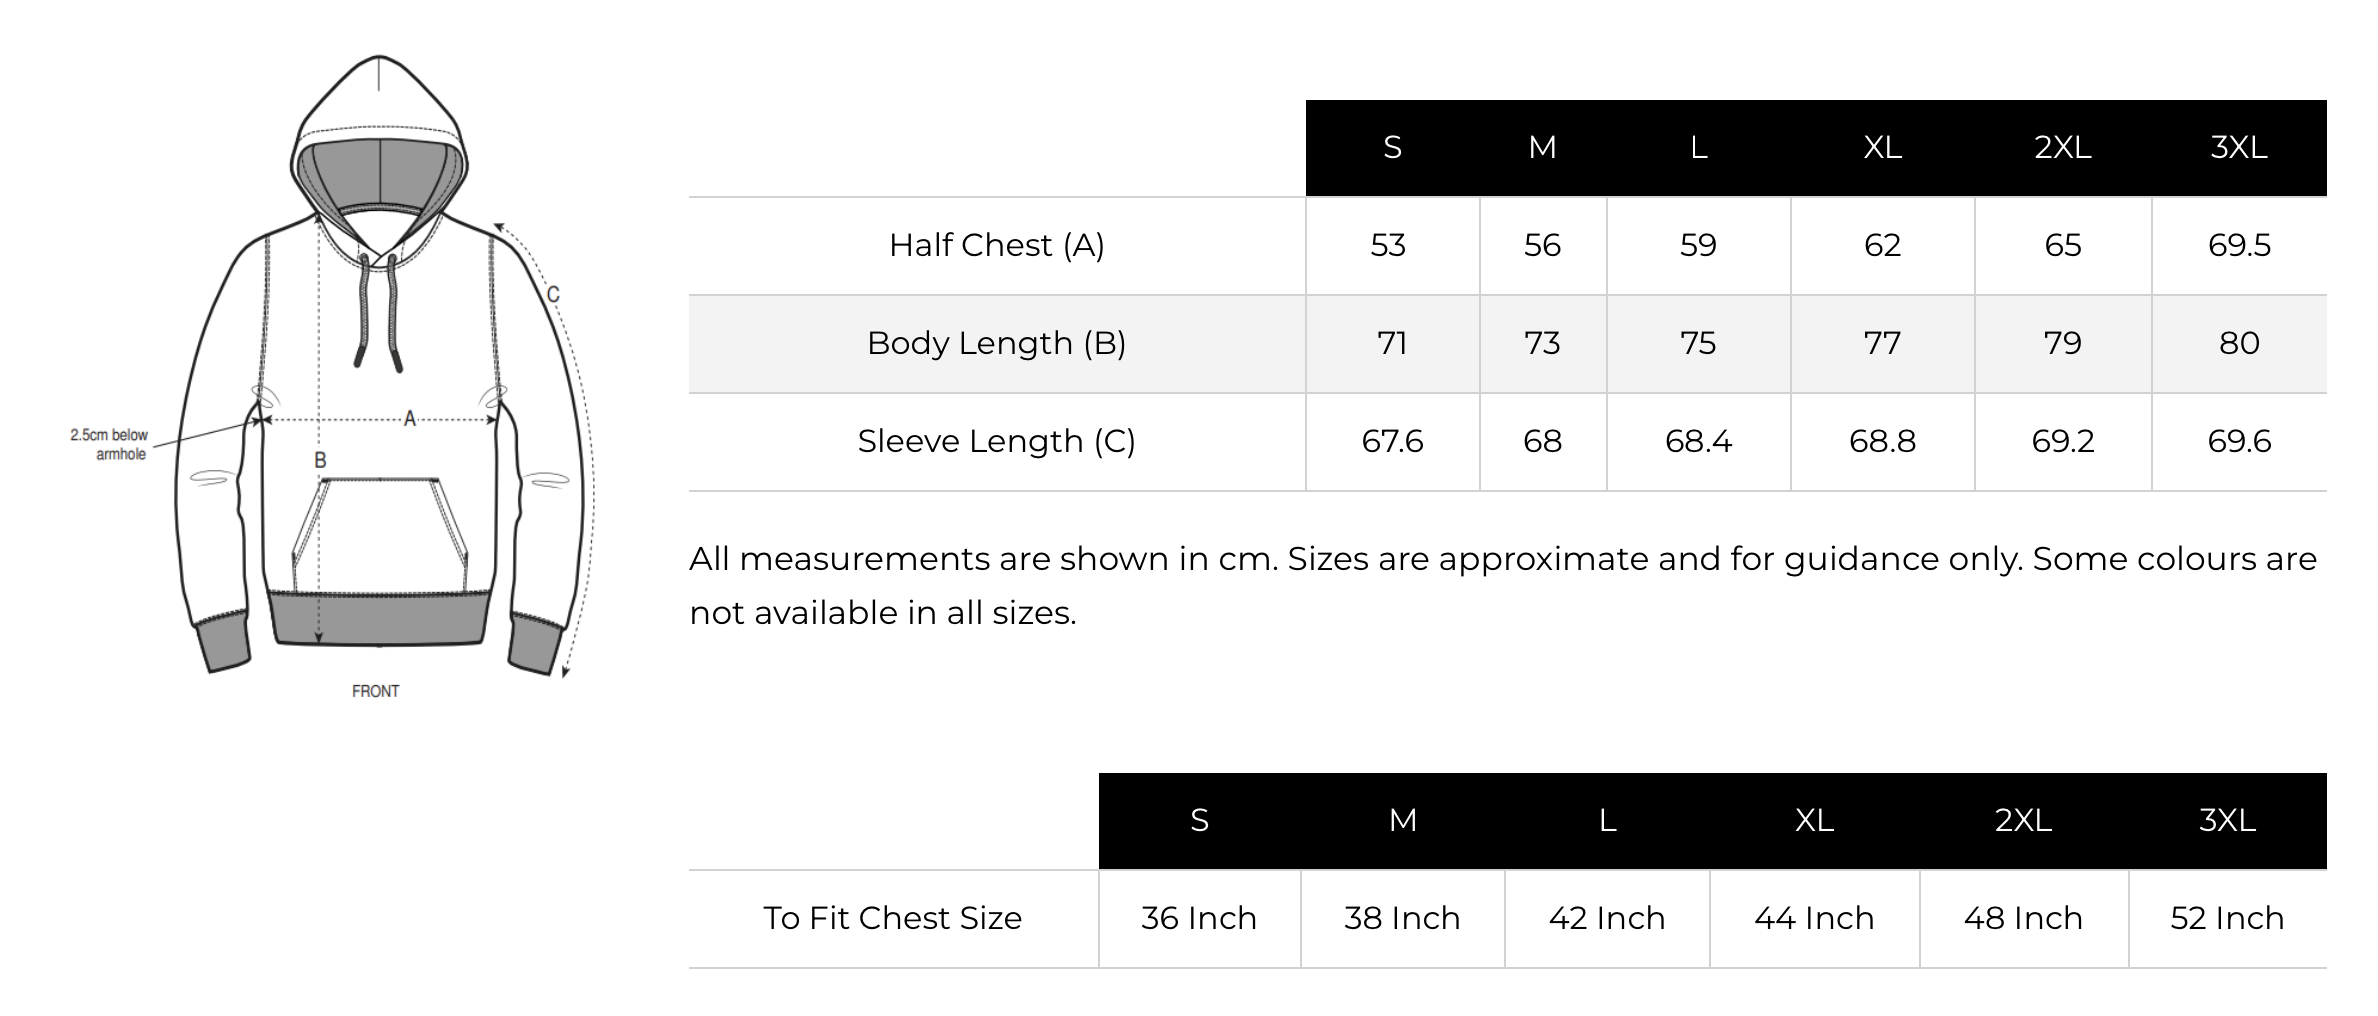
Task: Click the measurement disclaimer text paragraph
Action: tap(1503, 585)
